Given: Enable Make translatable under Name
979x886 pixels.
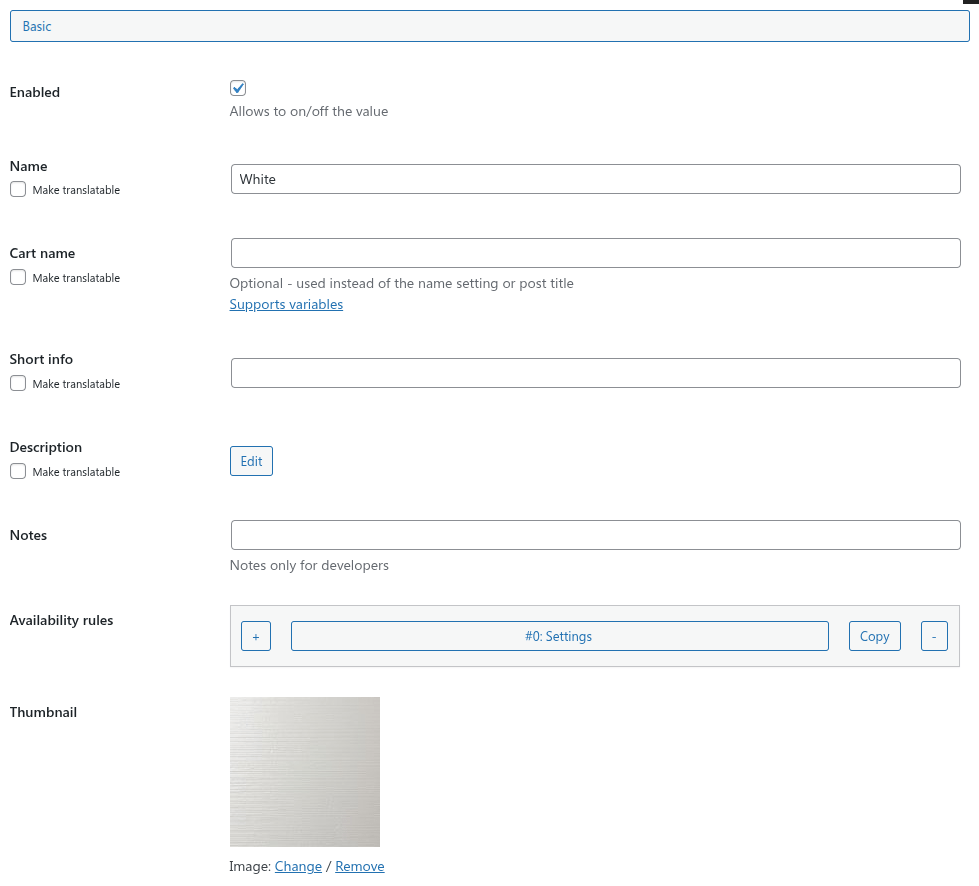Looking at the screenshot, I should [x=18, y=189].
